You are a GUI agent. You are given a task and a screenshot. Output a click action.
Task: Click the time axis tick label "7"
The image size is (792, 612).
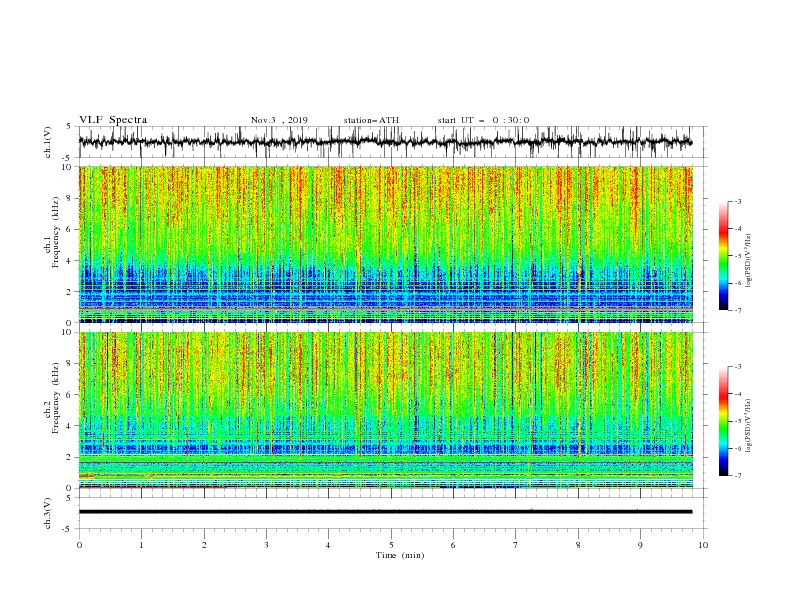point(516,545)
